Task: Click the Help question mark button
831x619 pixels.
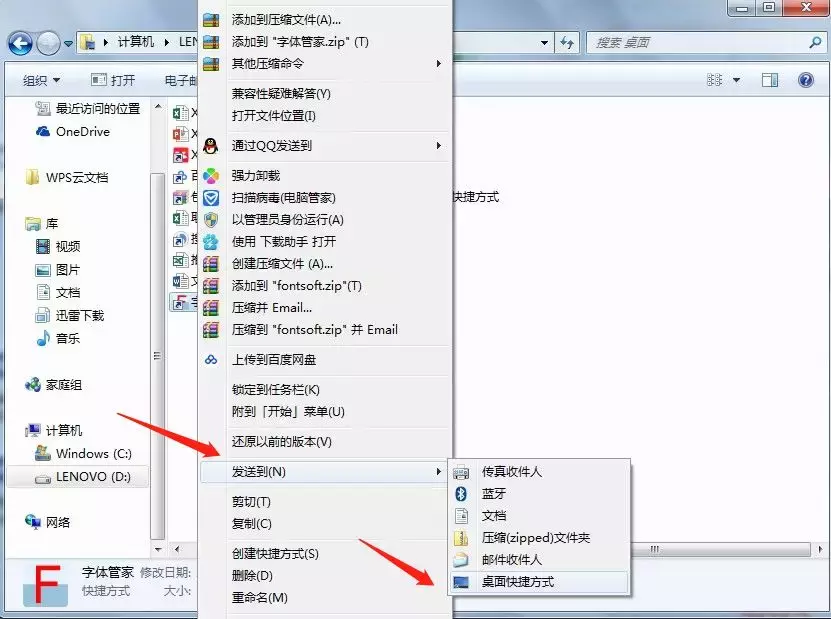Action: [806, 79]
